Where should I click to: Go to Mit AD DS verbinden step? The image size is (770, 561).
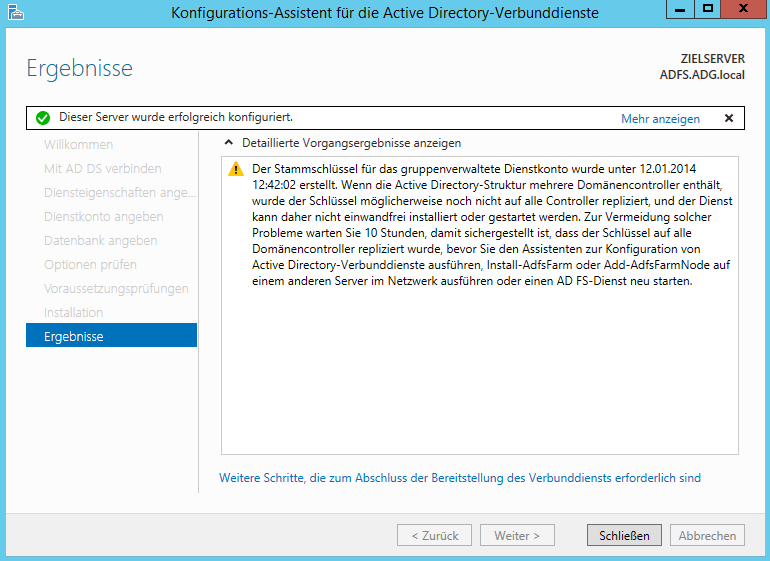(102, 169)
